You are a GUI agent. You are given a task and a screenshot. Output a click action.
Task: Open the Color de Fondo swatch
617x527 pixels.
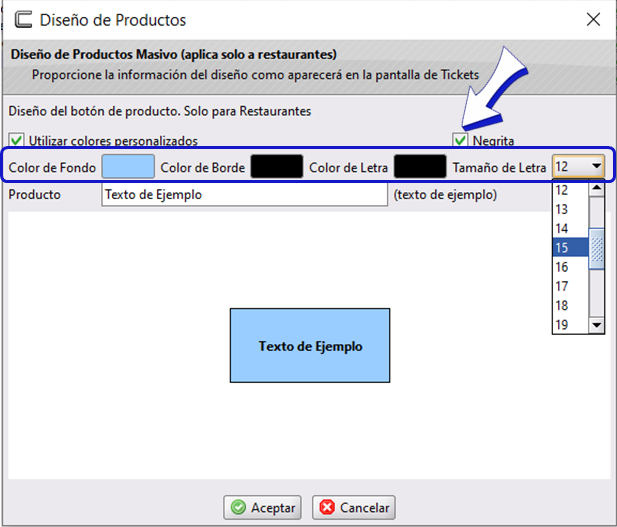click(128, 166)
